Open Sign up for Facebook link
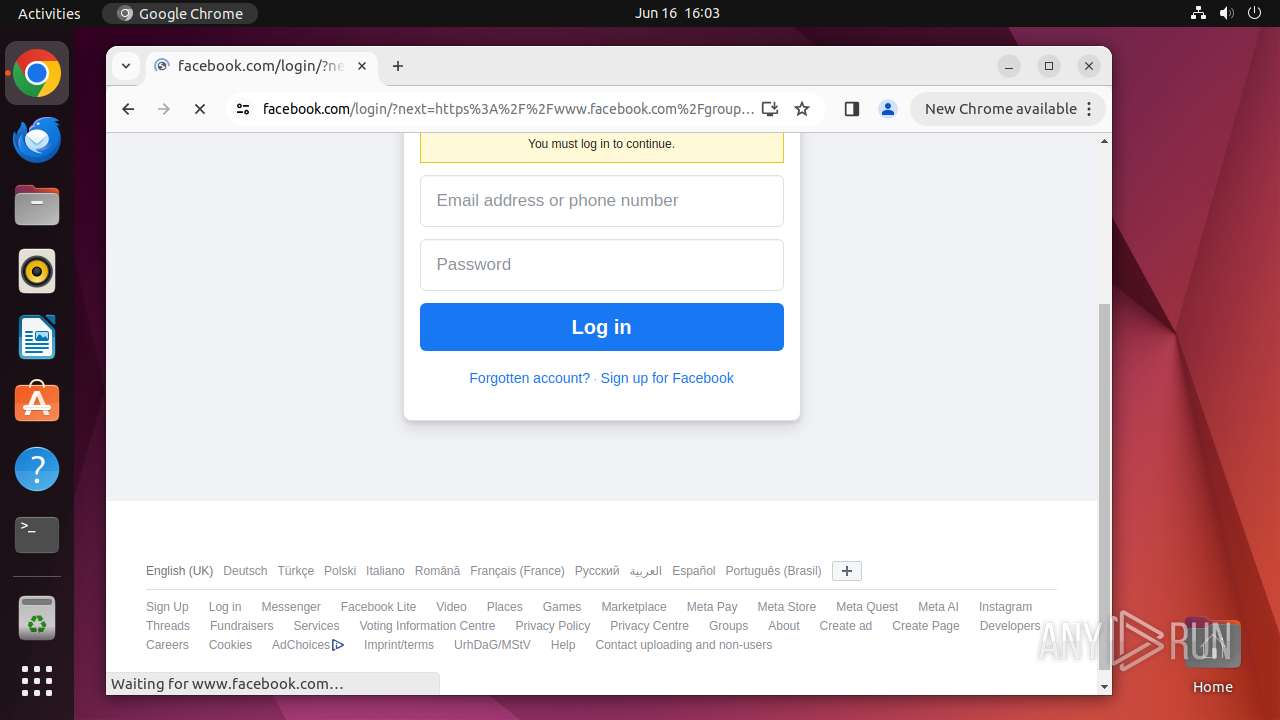The height and width of the screenshot is (720, 1280). click(667, 378)
